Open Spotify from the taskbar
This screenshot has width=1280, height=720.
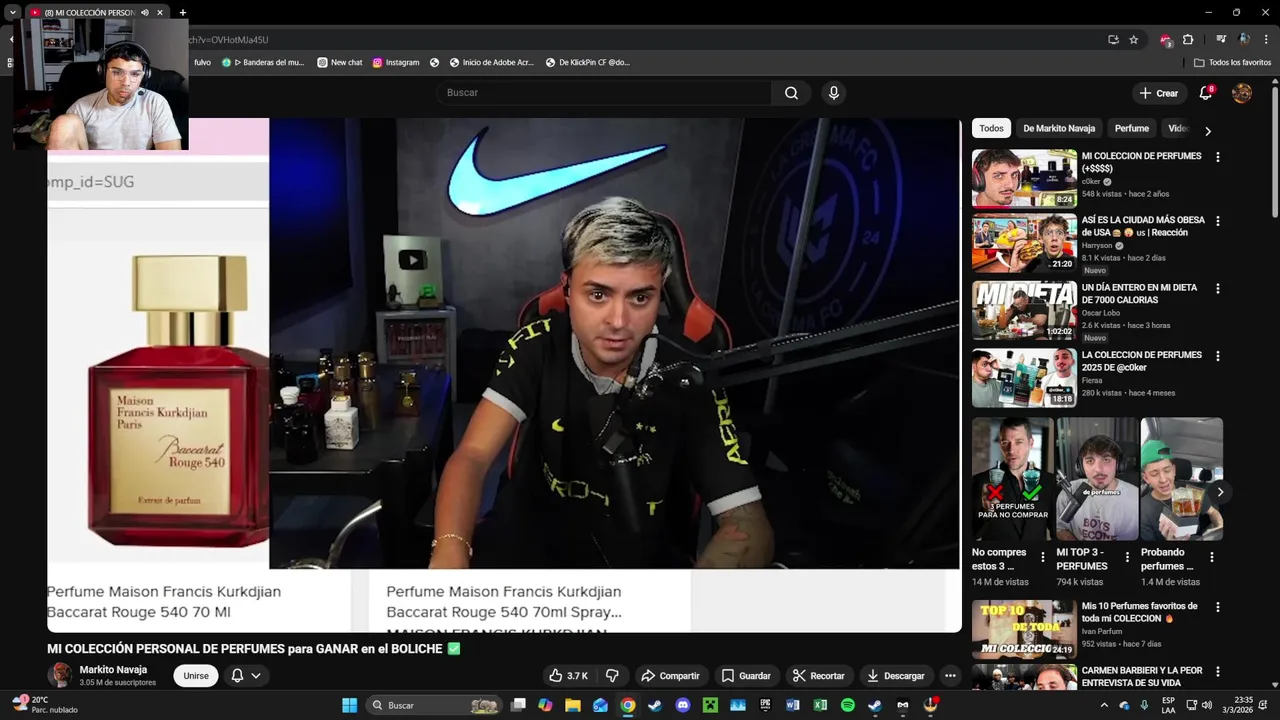coord(847,705)
